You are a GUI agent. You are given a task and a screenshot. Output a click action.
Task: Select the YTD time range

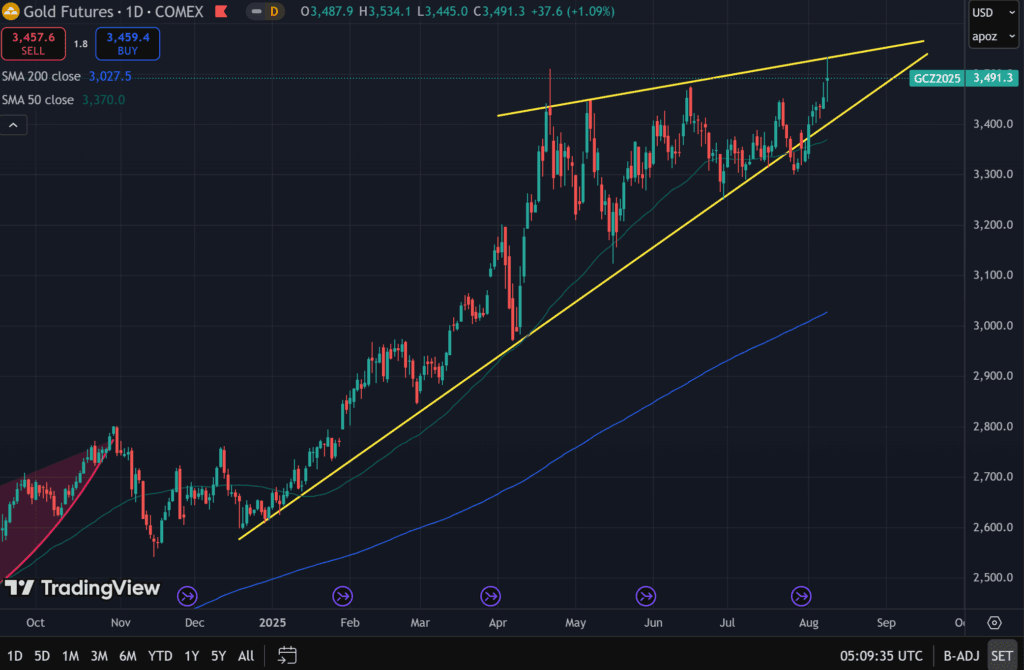click(x=159, y=657)
